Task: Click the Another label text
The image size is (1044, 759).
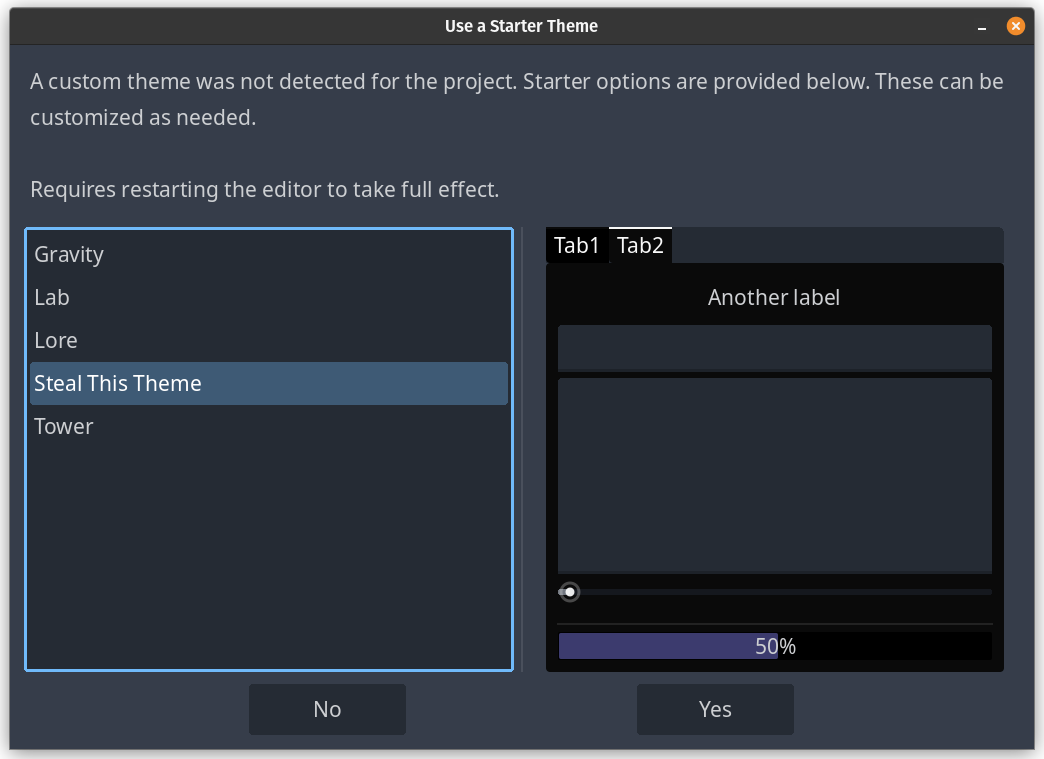Action: (x=774, y=298)
